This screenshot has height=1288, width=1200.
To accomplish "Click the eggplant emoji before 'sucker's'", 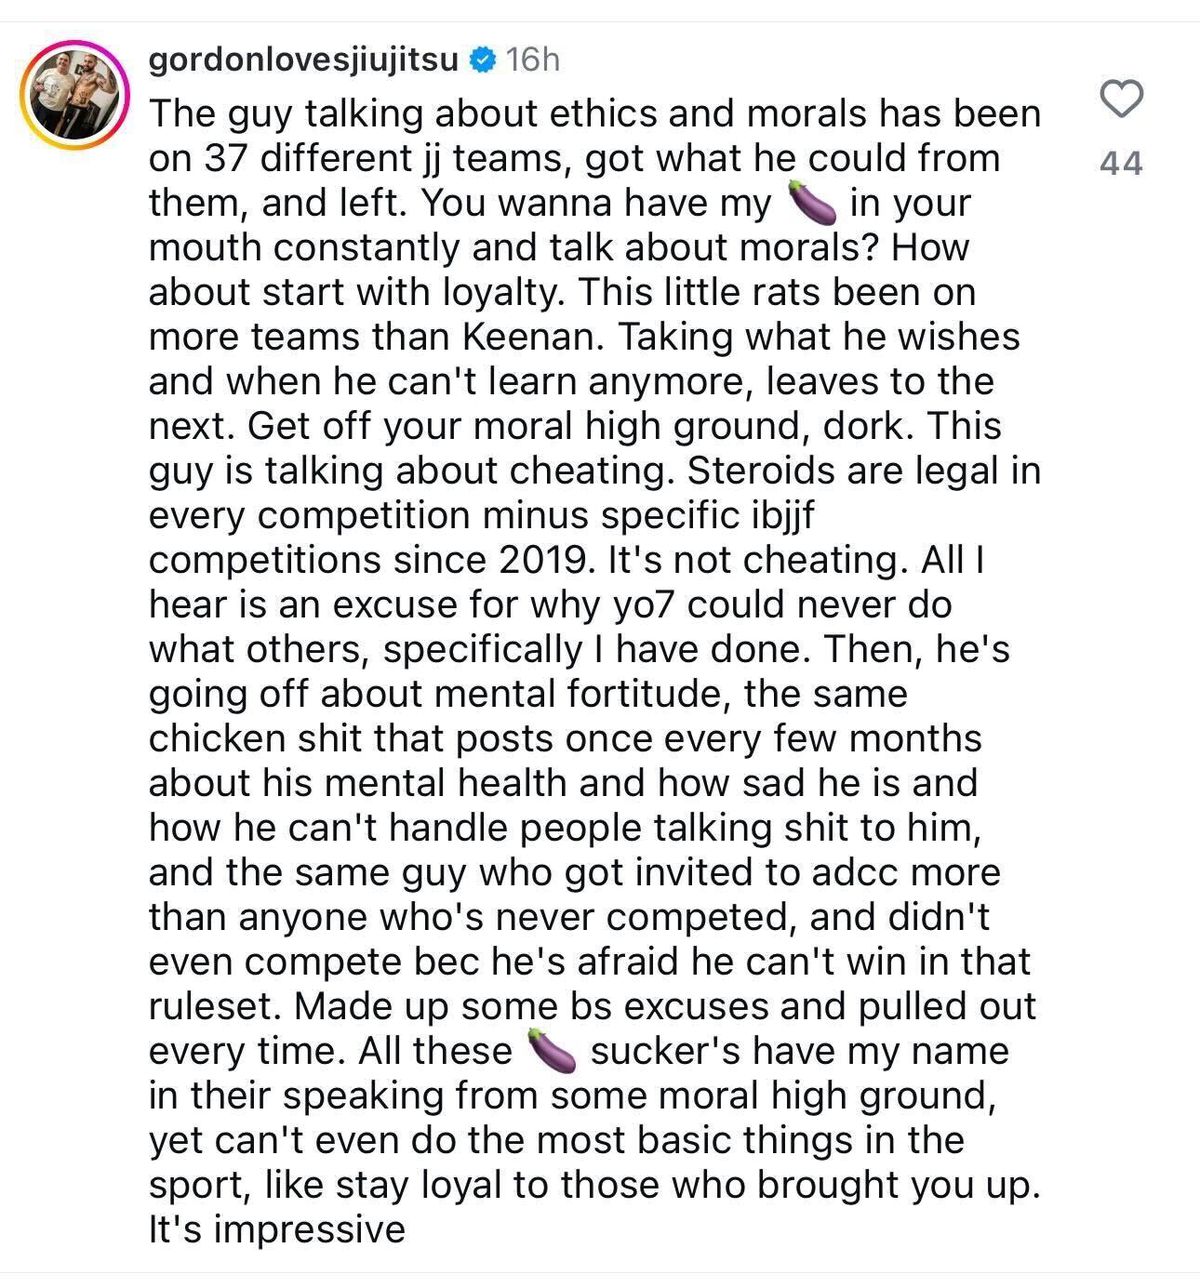I will coord(552,1051).
